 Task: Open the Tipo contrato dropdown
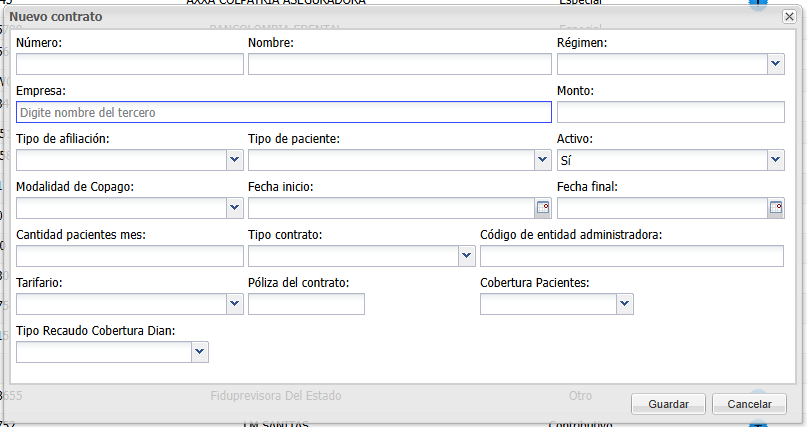pyautogui.click(x=466, y=256)
